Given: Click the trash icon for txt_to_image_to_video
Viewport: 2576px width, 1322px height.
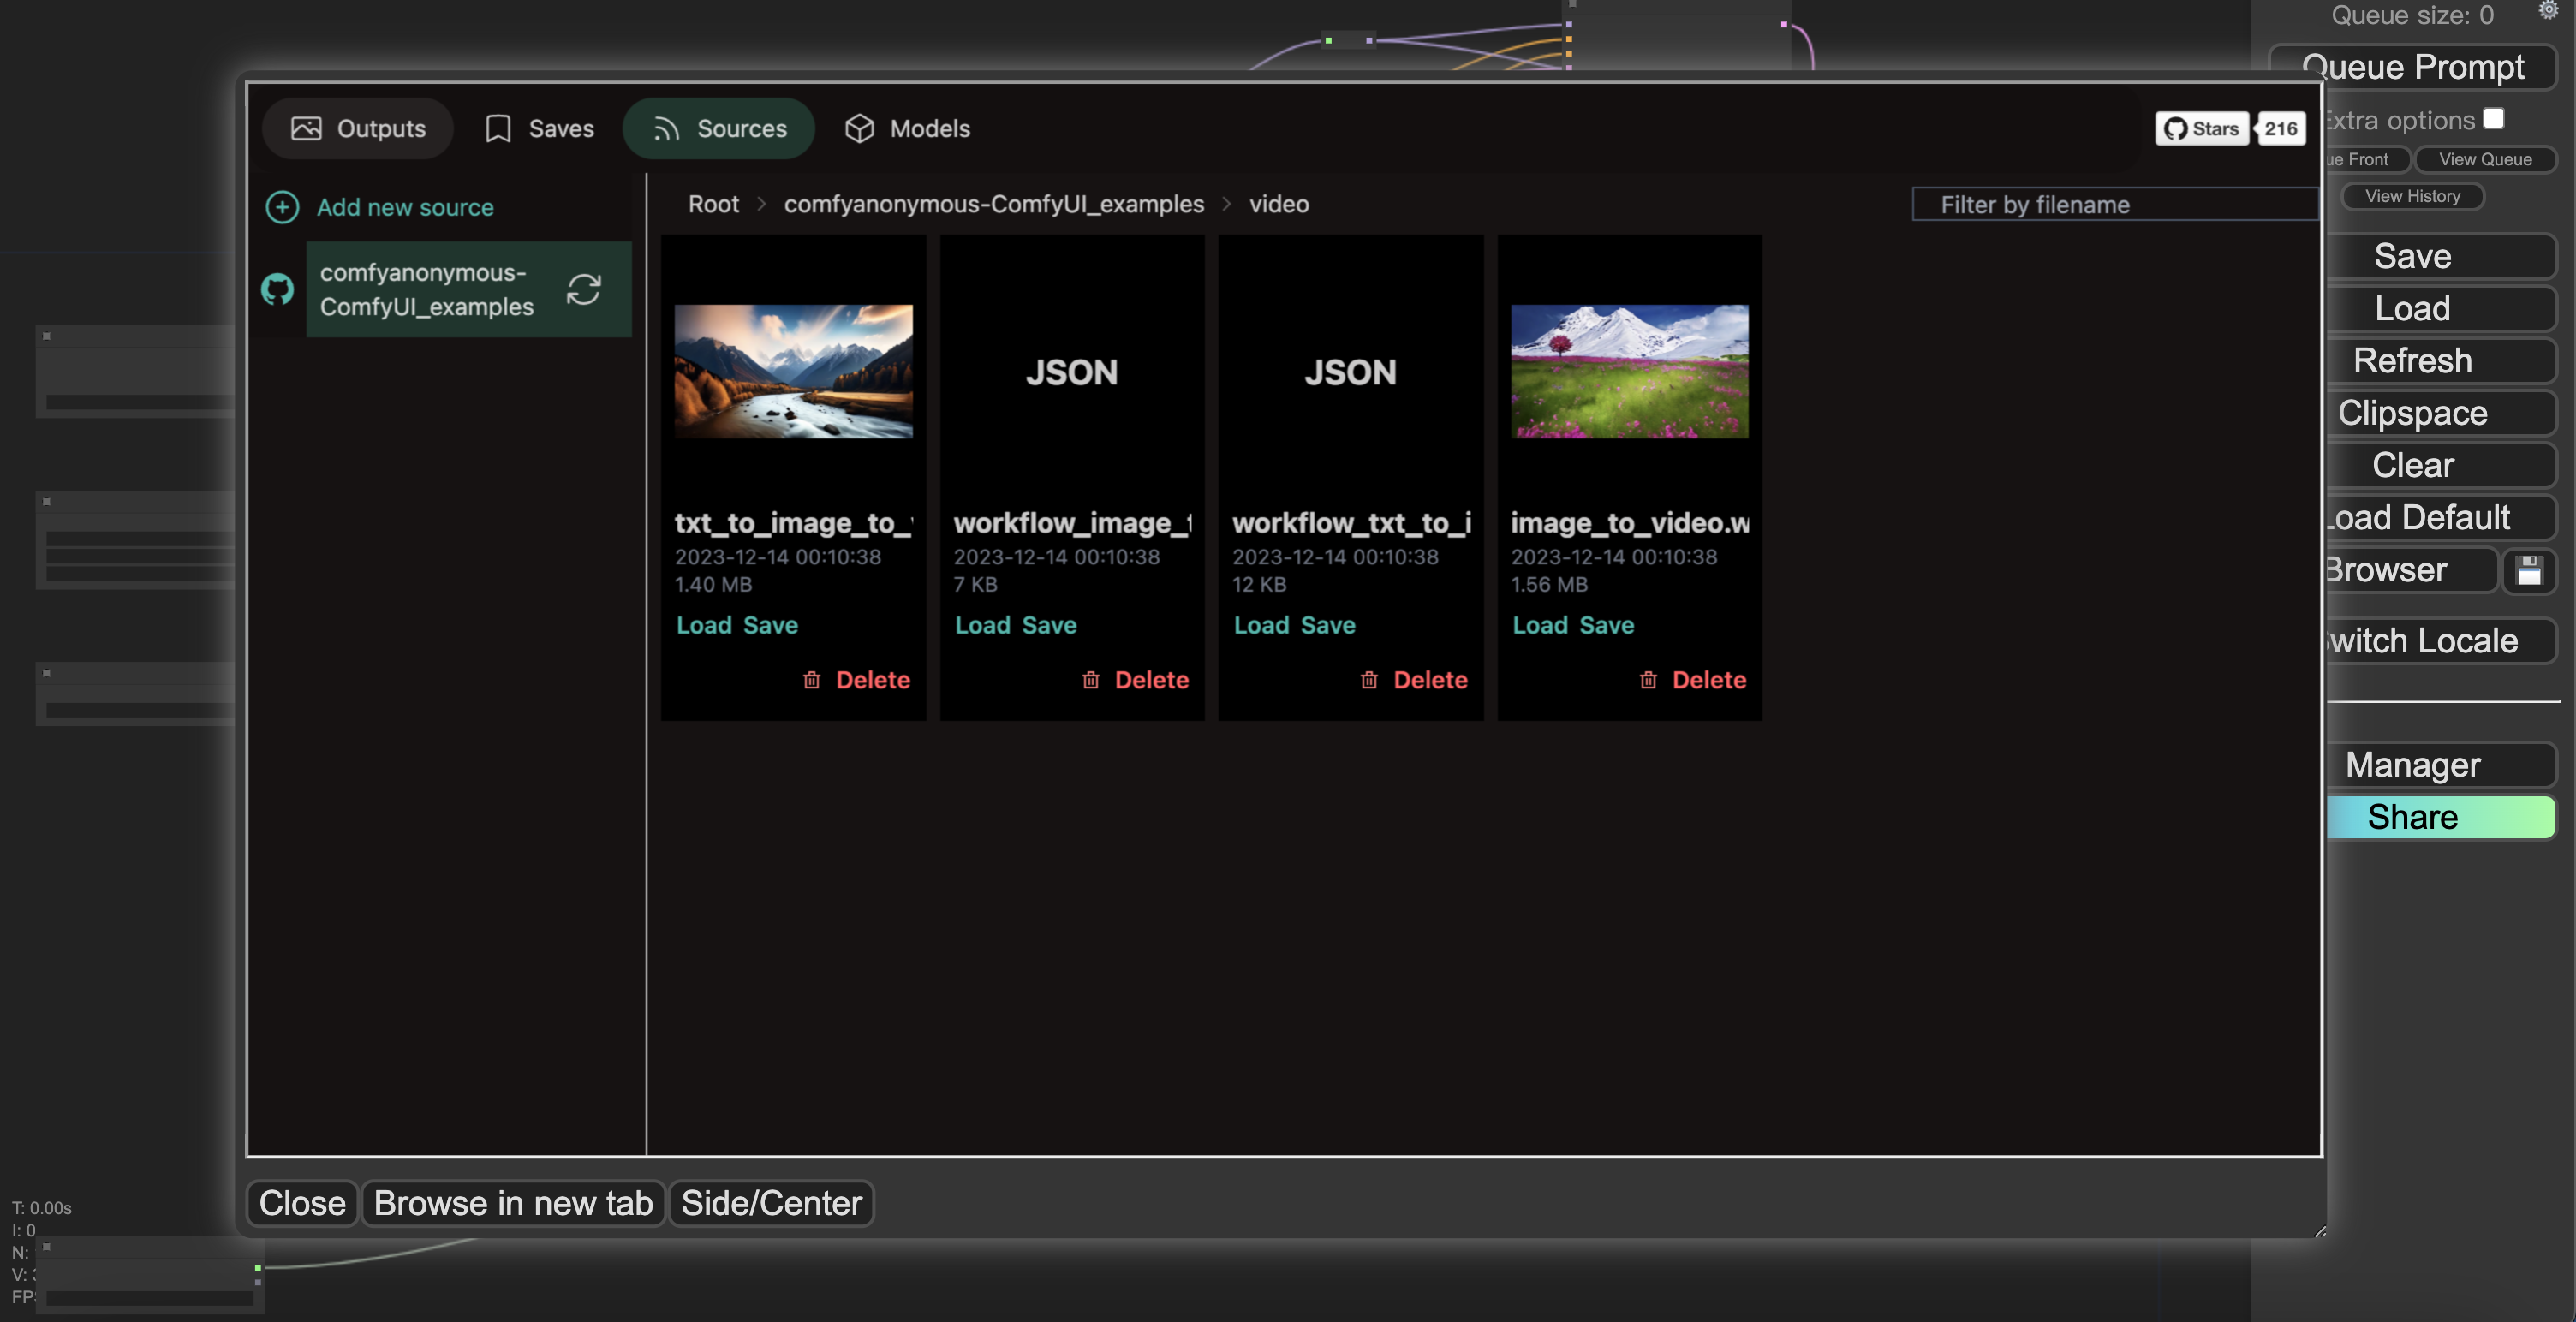Looking at the screenshot, I should (x=812, y=680).
